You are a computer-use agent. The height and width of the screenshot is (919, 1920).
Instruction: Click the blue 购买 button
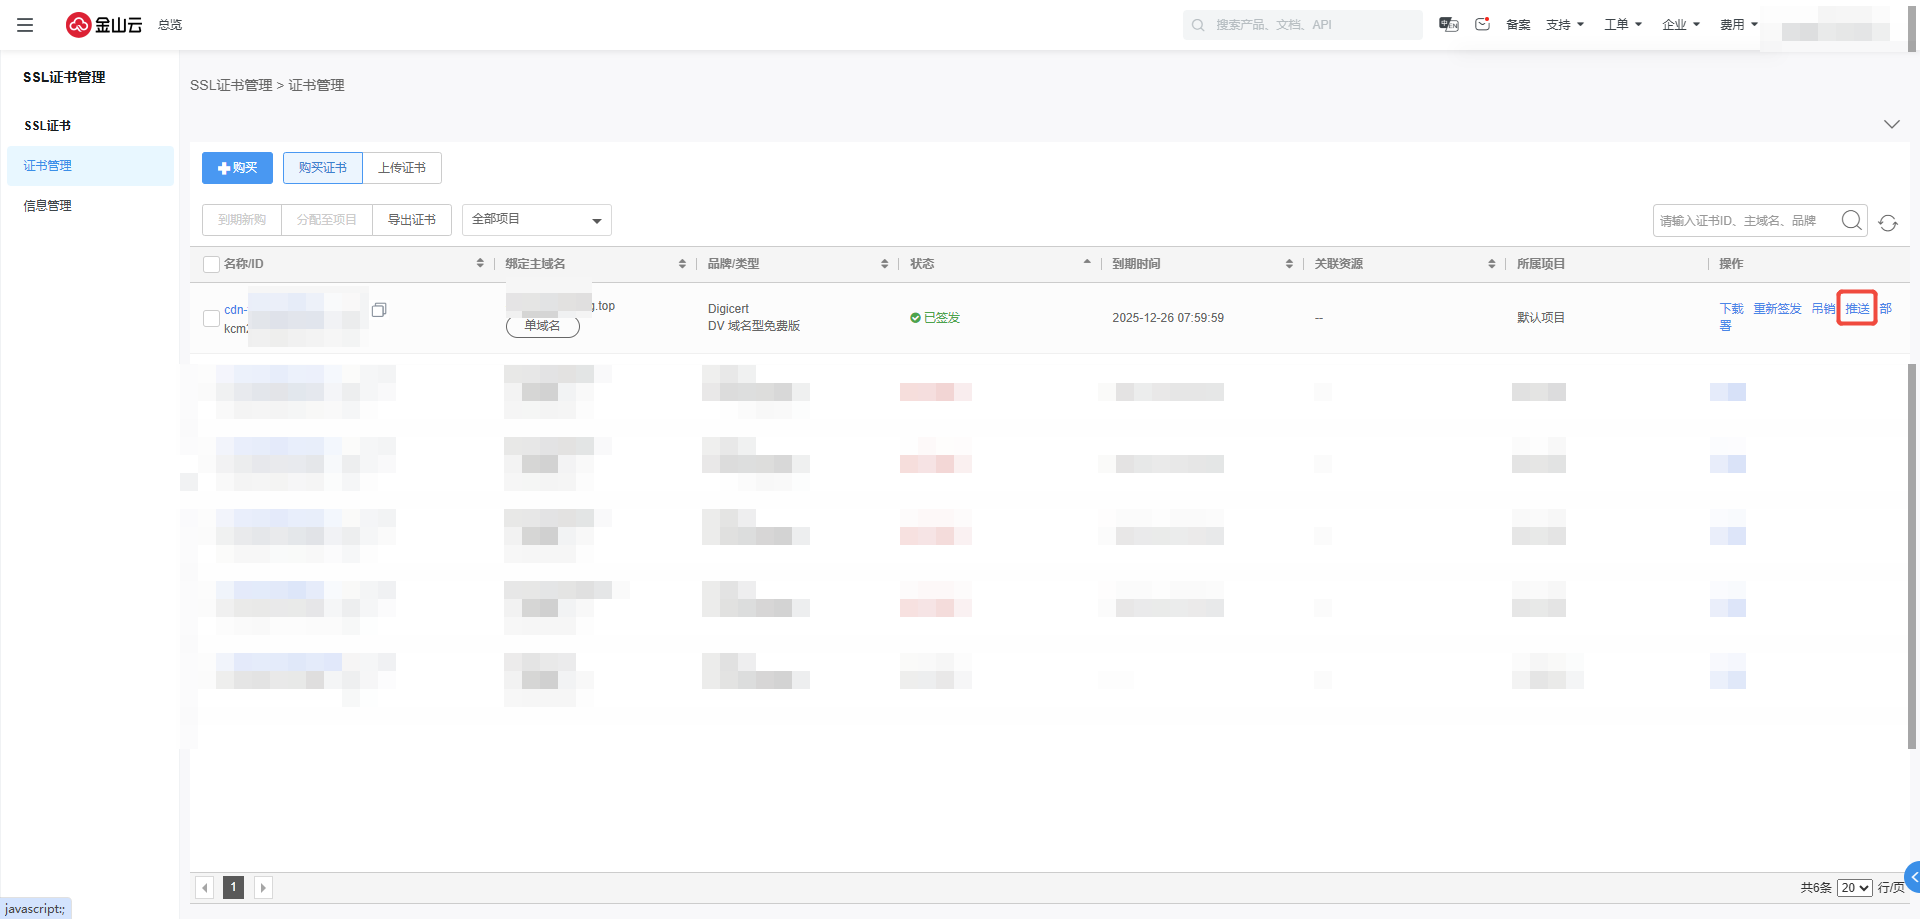coord(237,168)
